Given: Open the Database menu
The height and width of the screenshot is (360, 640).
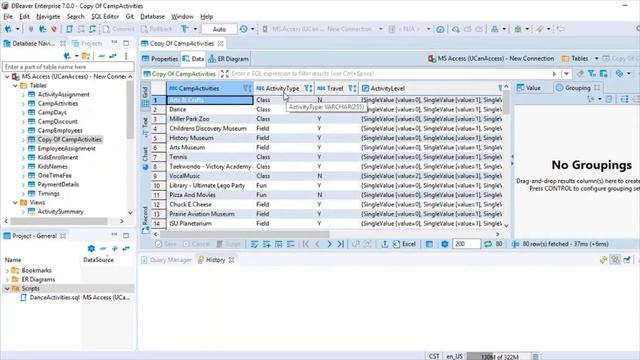Looking at the screenshot, I should point(152,17).
